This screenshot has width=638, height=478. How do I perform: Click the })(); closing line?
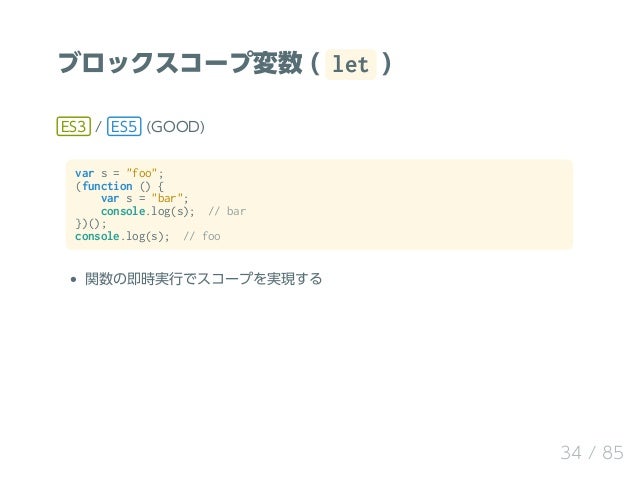pos(91,224)
